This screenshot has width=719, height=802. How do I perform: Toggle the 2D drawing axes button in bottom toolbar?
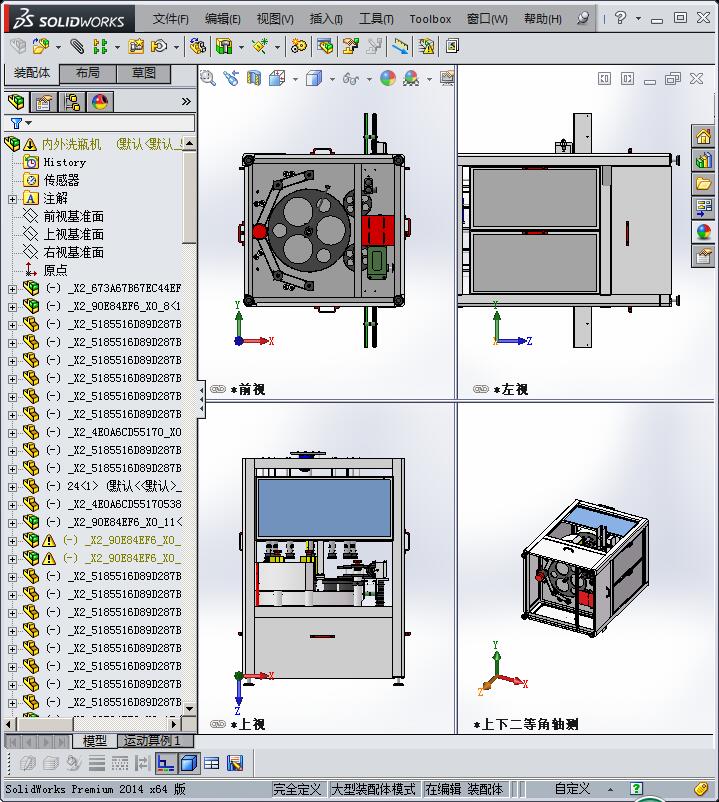click(x=166, y=763)
